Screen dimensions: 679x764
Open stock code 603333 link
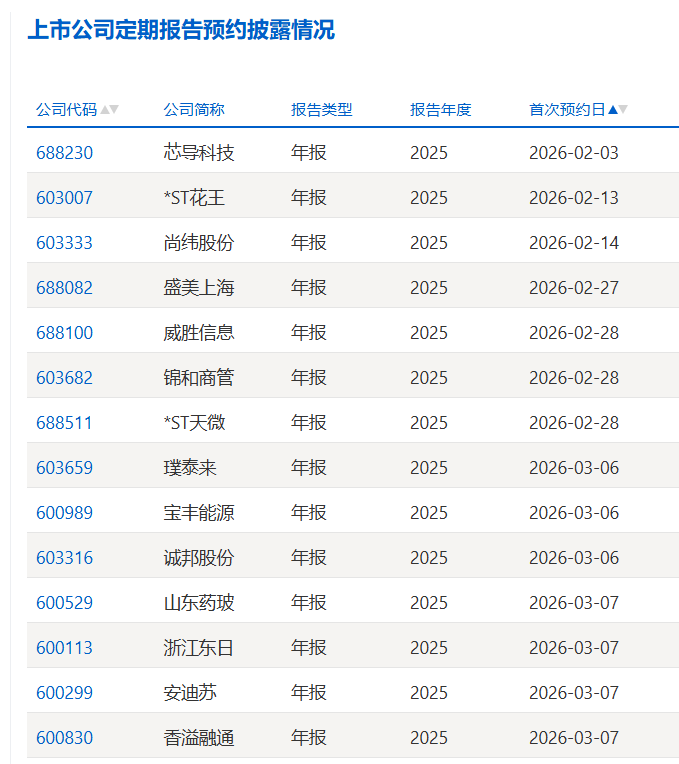point(64,243)
